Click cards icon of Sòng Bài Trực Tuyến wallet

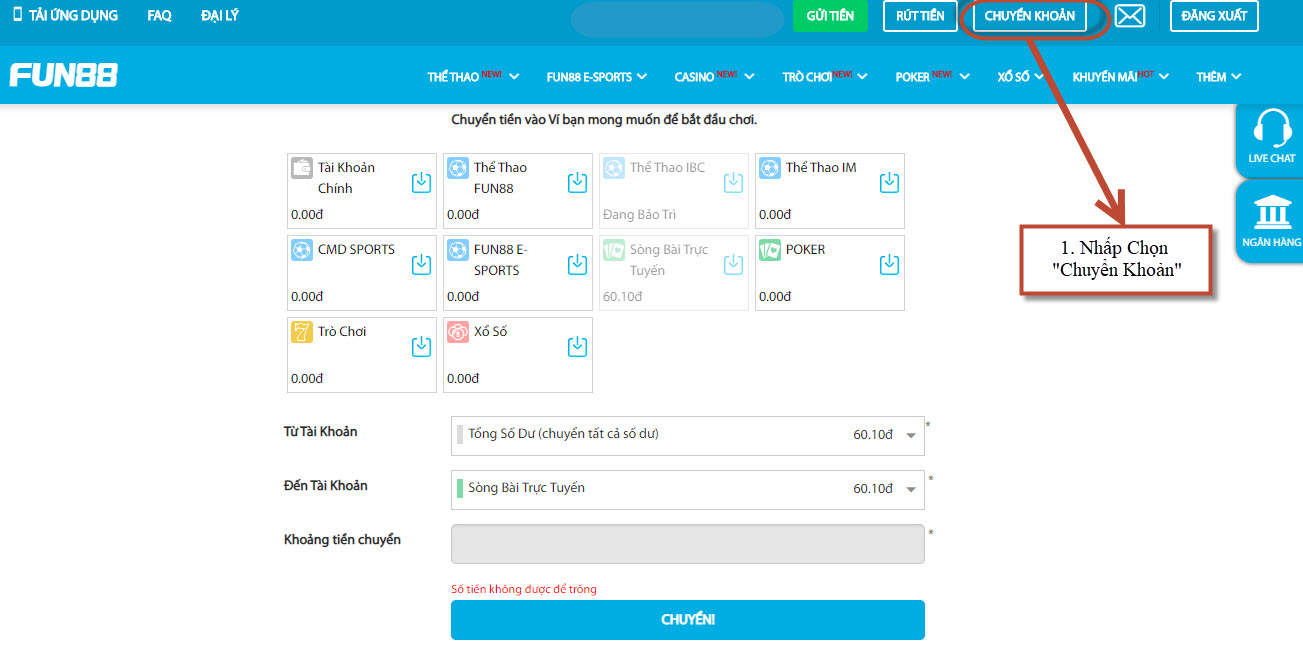point(614,250)
